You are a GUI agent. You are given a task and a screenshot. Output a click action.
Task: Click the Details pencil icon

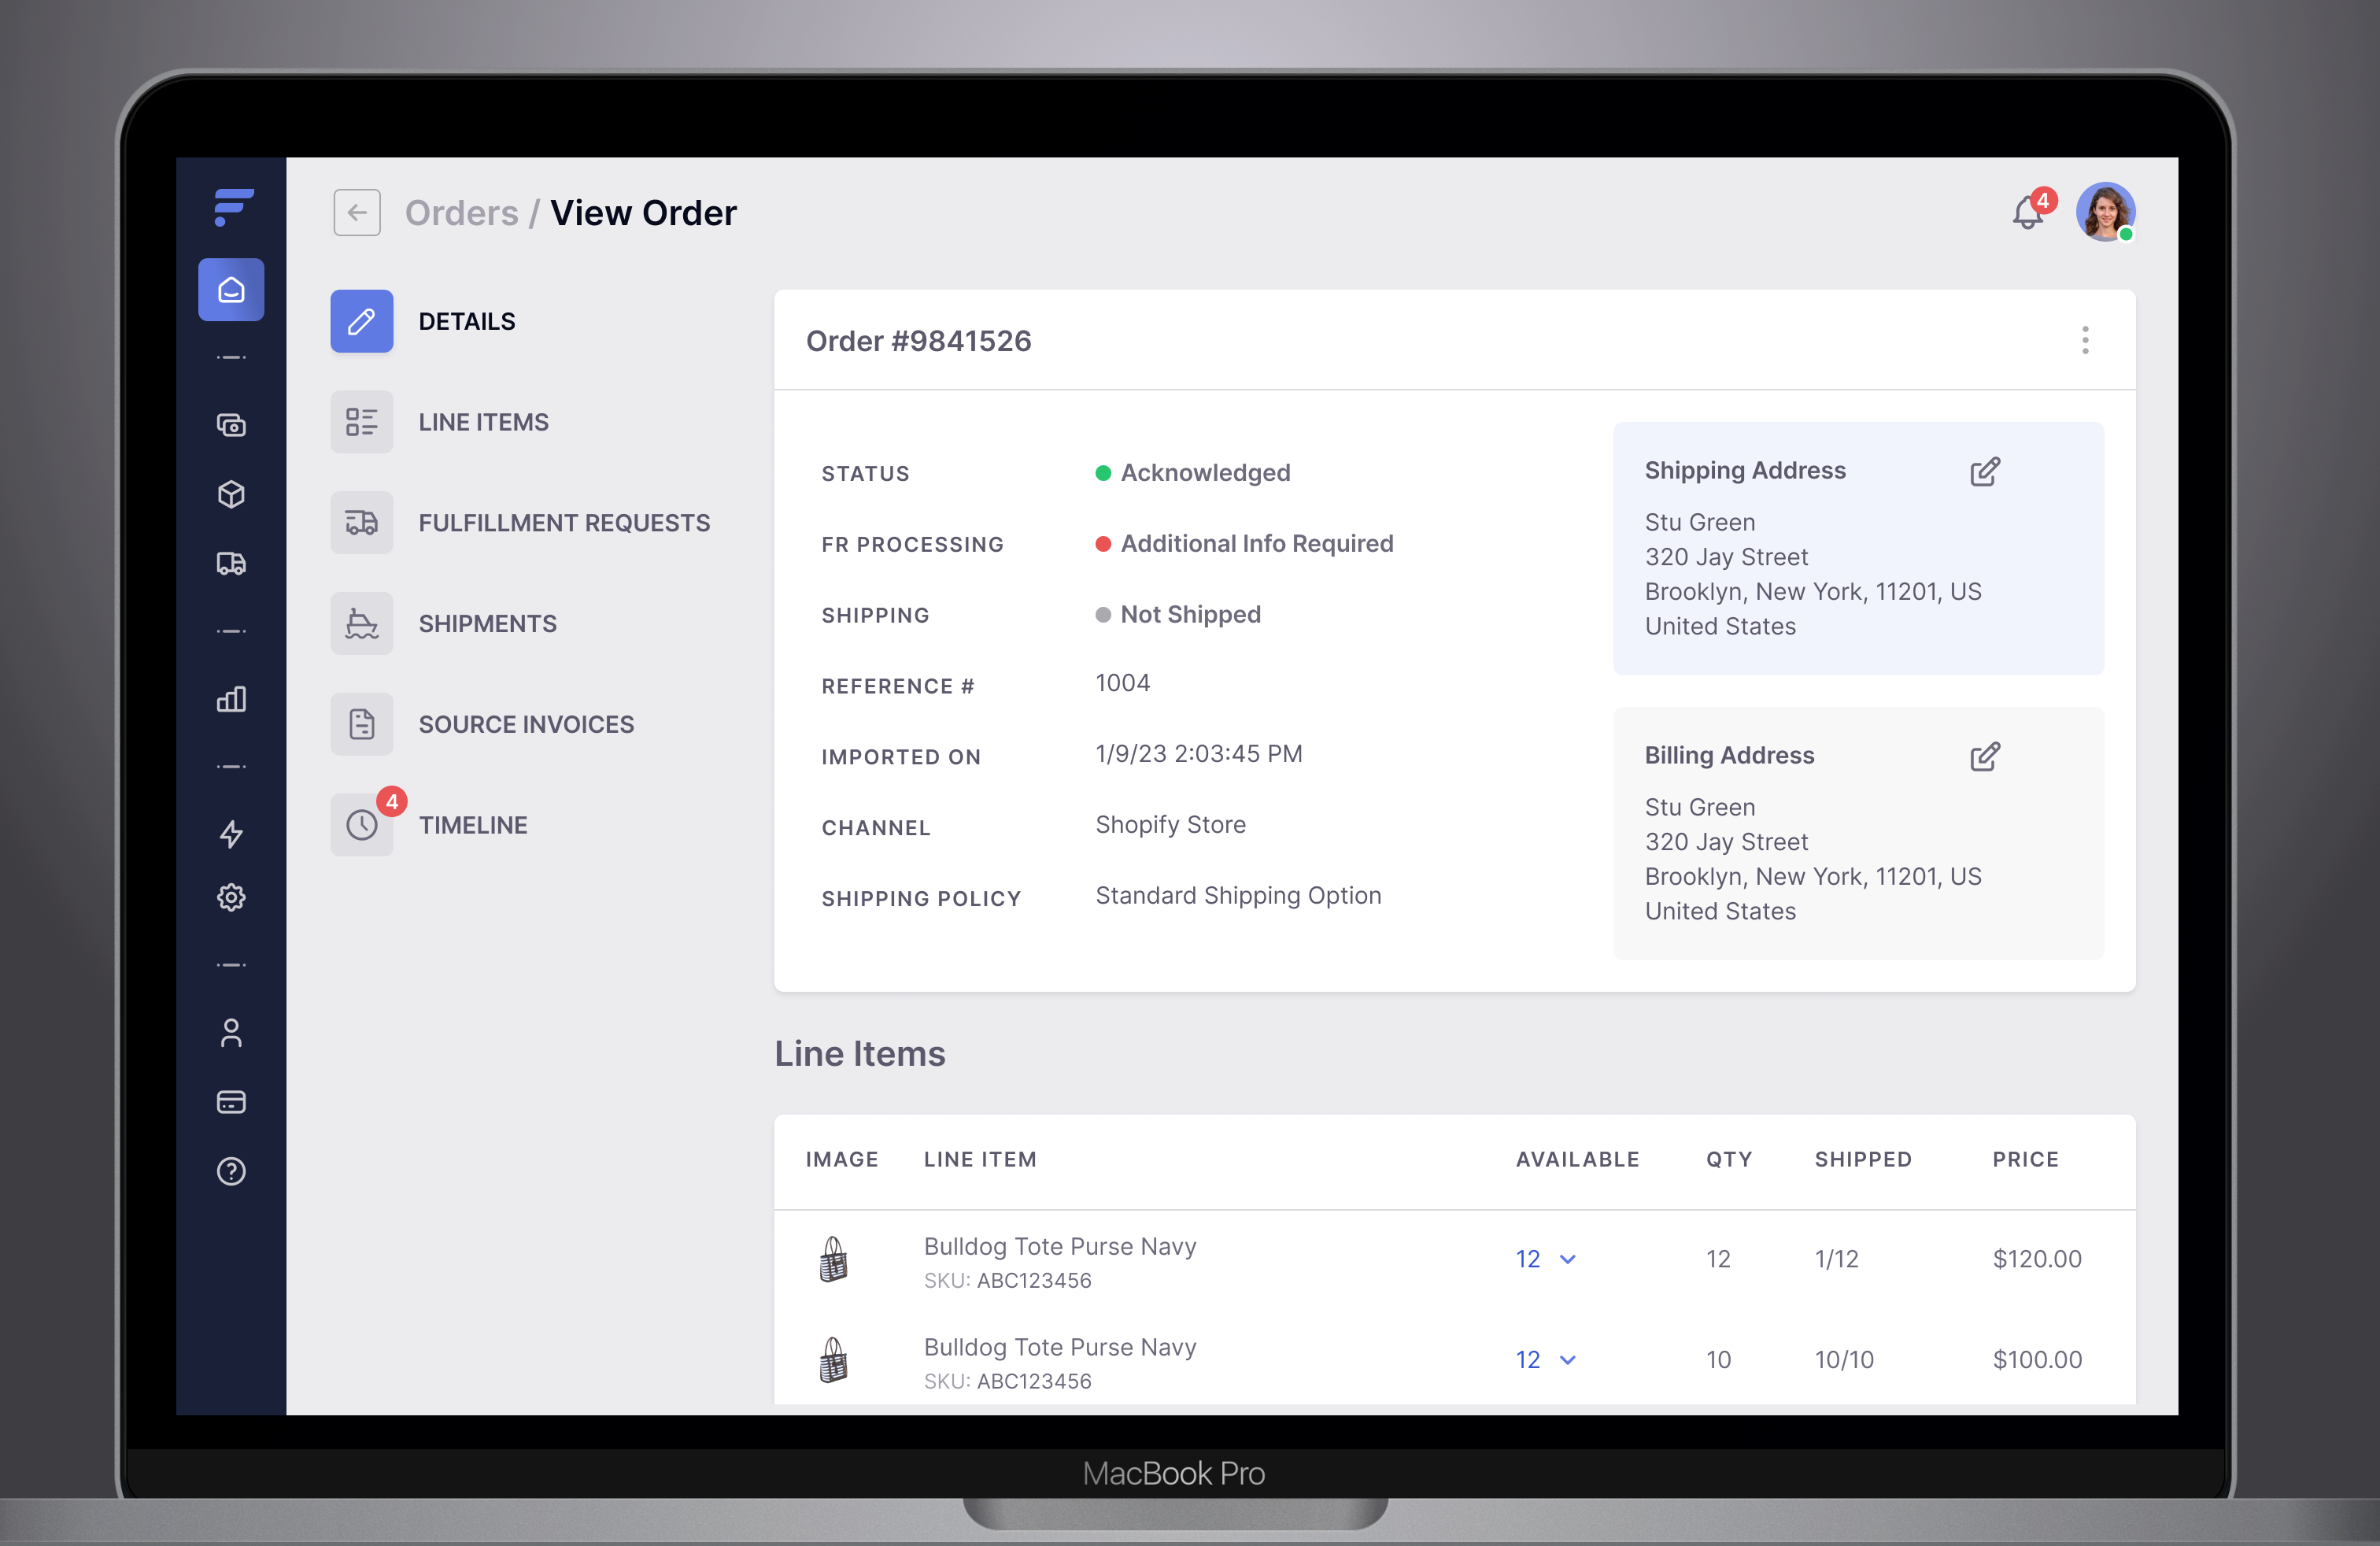(x=362, y=321)
